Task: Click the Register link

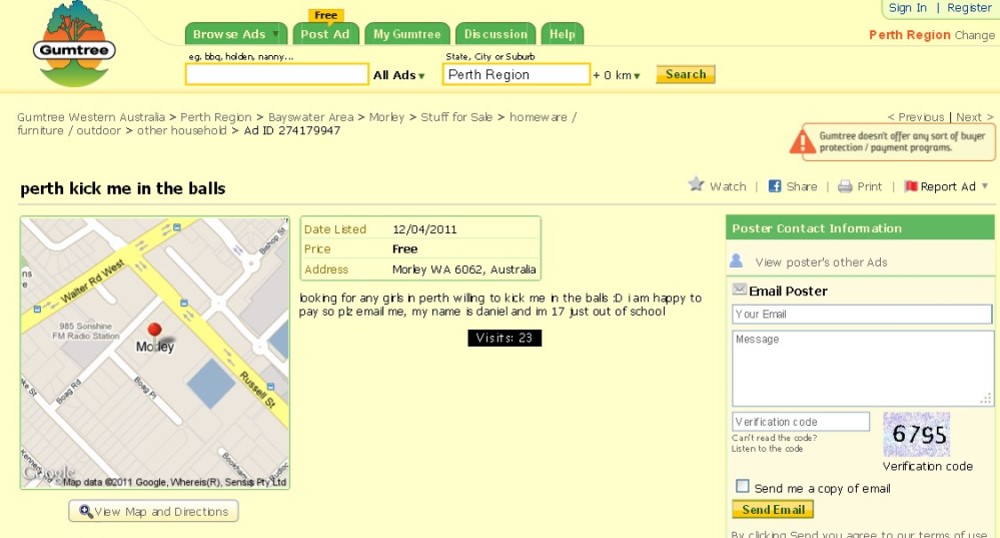Action: tap(969, 8)
